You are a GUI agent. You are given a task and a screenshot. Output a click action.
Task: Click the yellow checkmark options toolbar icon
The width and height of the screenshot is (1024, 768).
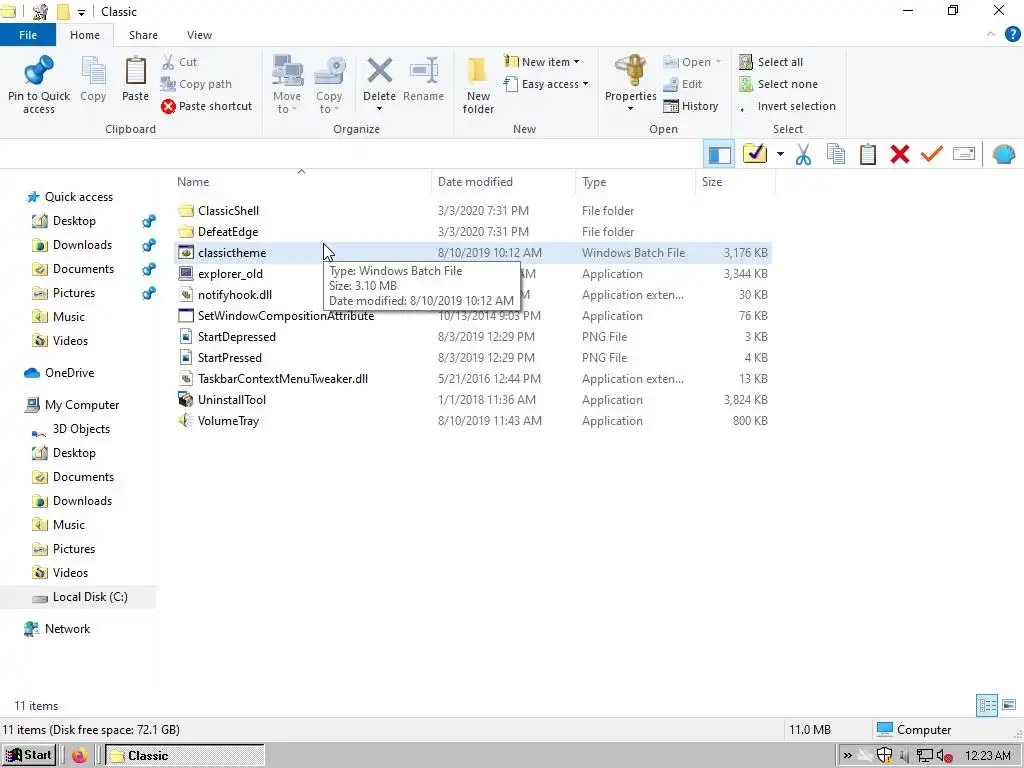tap(754, 154)
